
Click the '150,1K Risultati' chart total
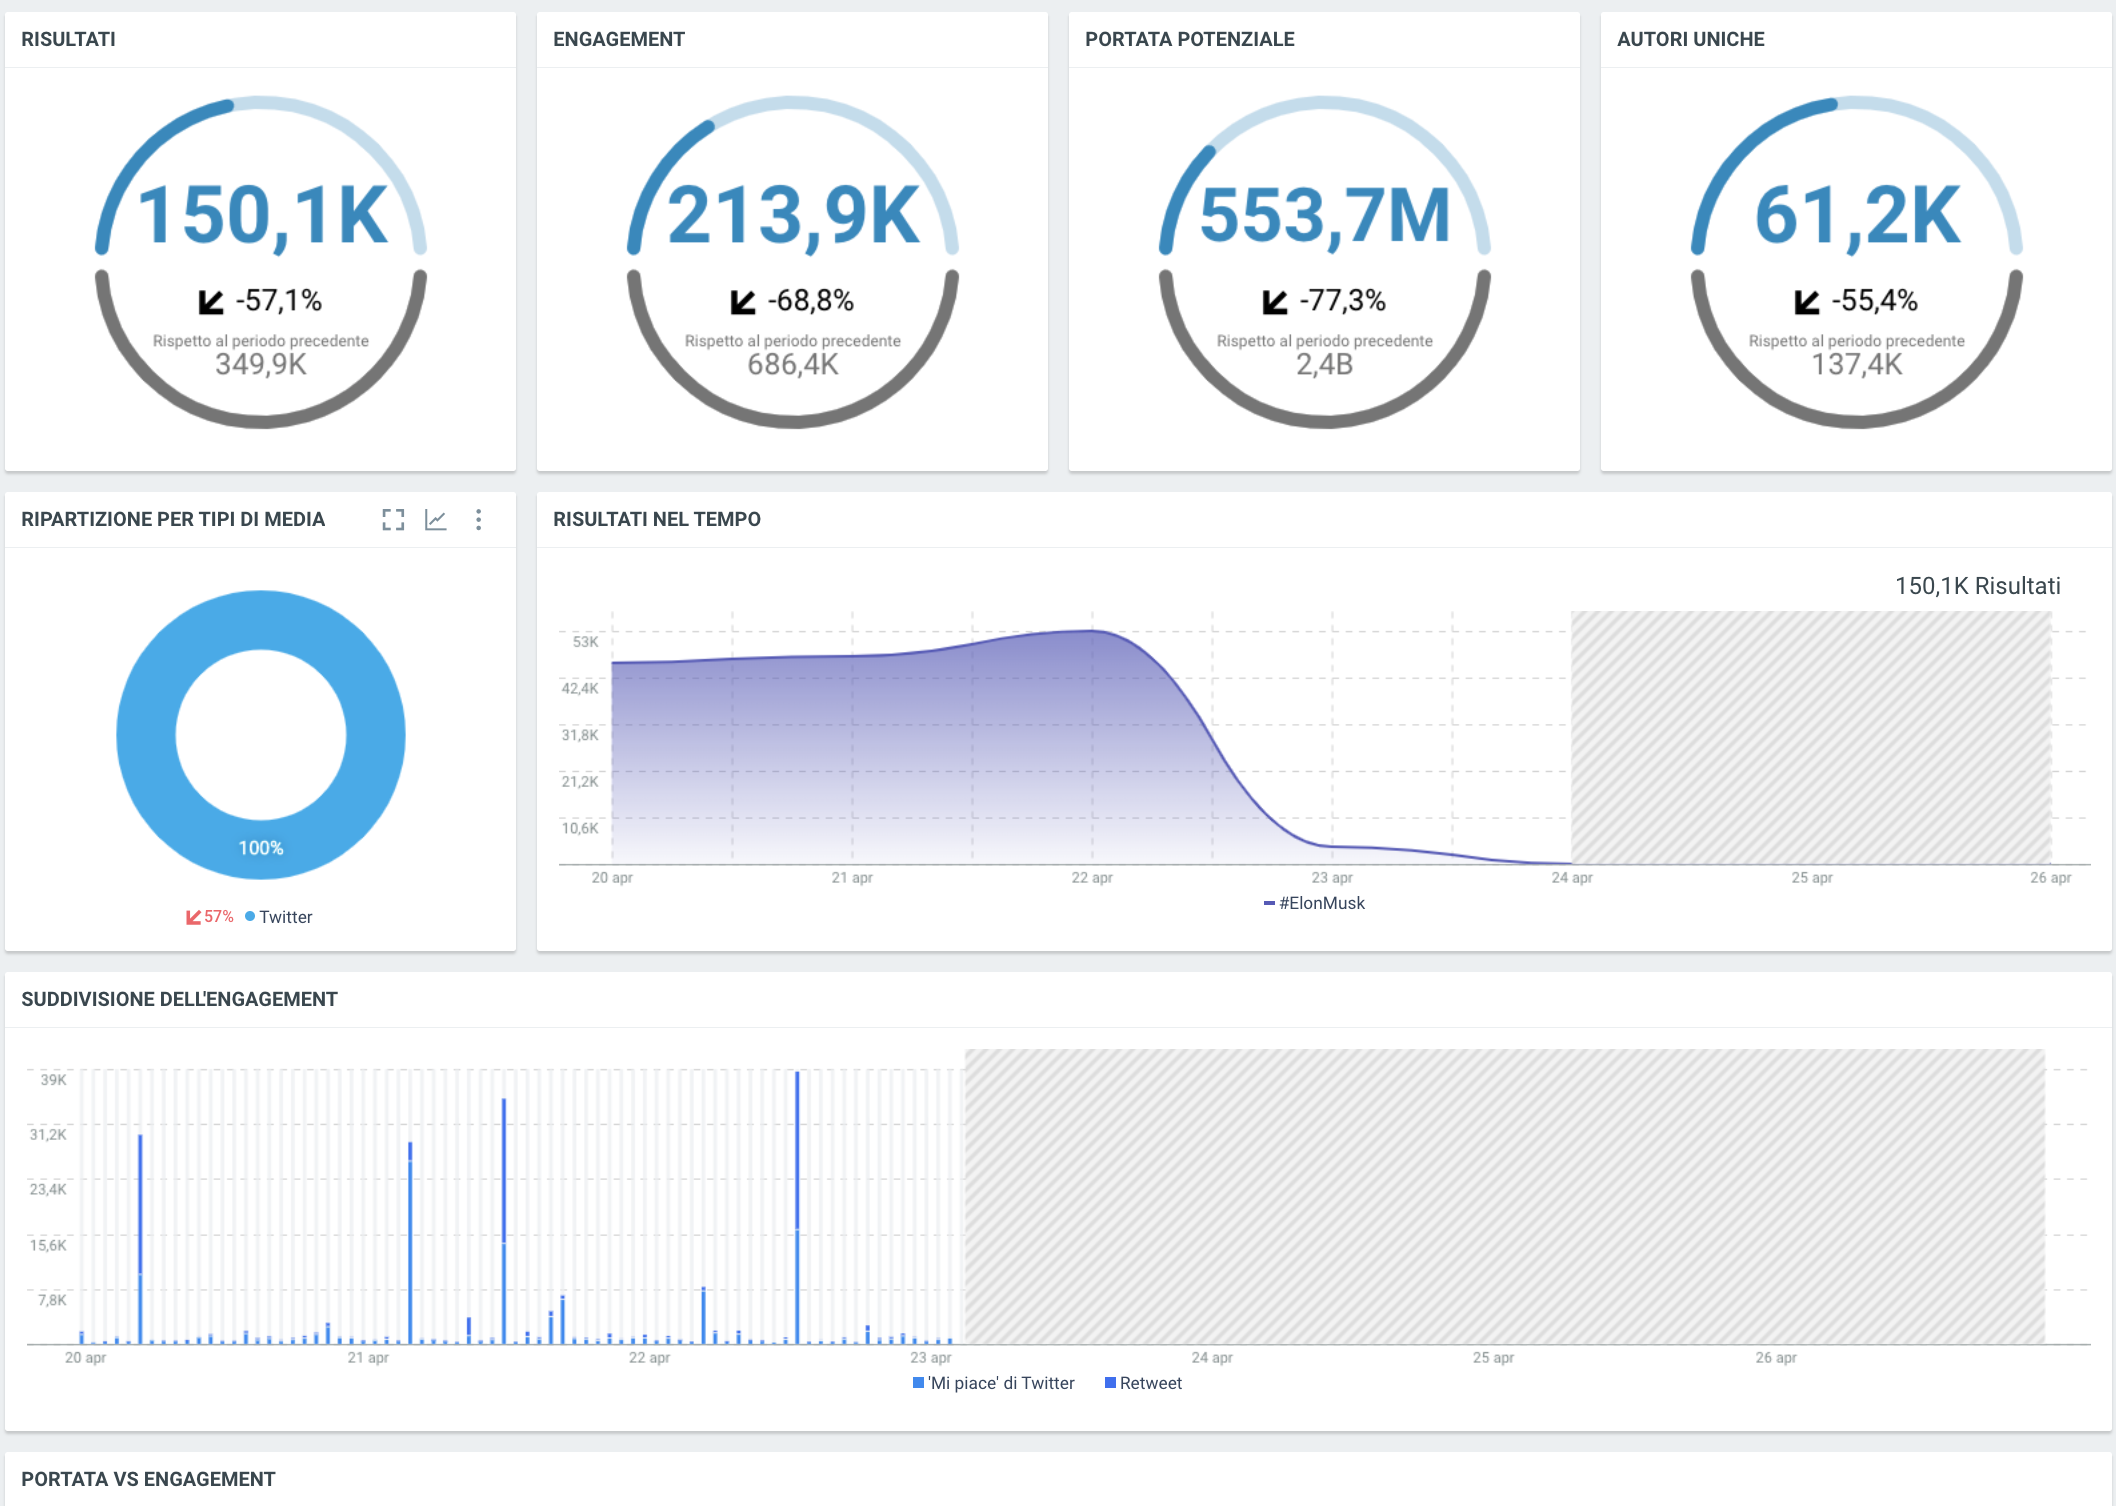pyautogui.click(x=1978, y=586)
